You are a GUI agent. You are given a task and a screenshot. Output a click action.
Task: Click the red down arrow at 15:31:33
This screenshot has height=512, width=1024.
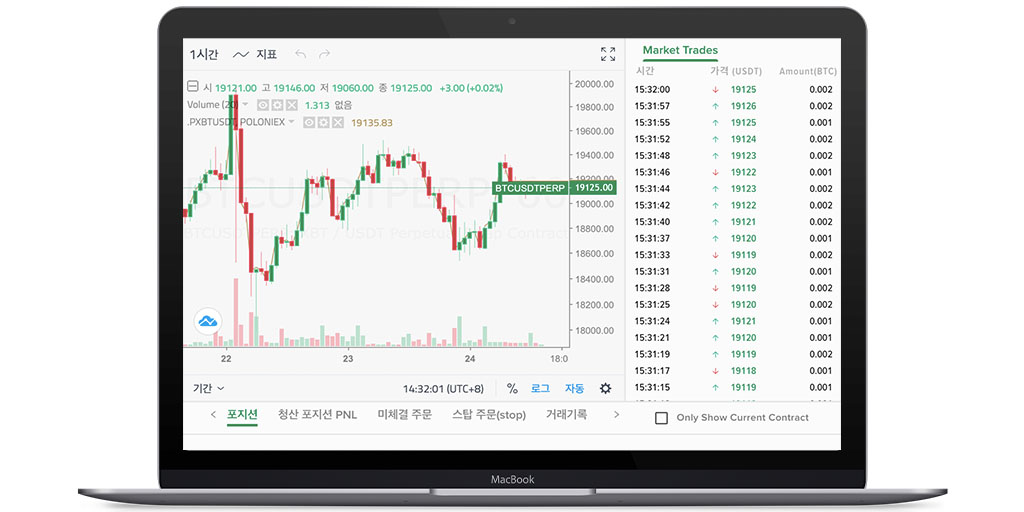[x=715, y=255]
